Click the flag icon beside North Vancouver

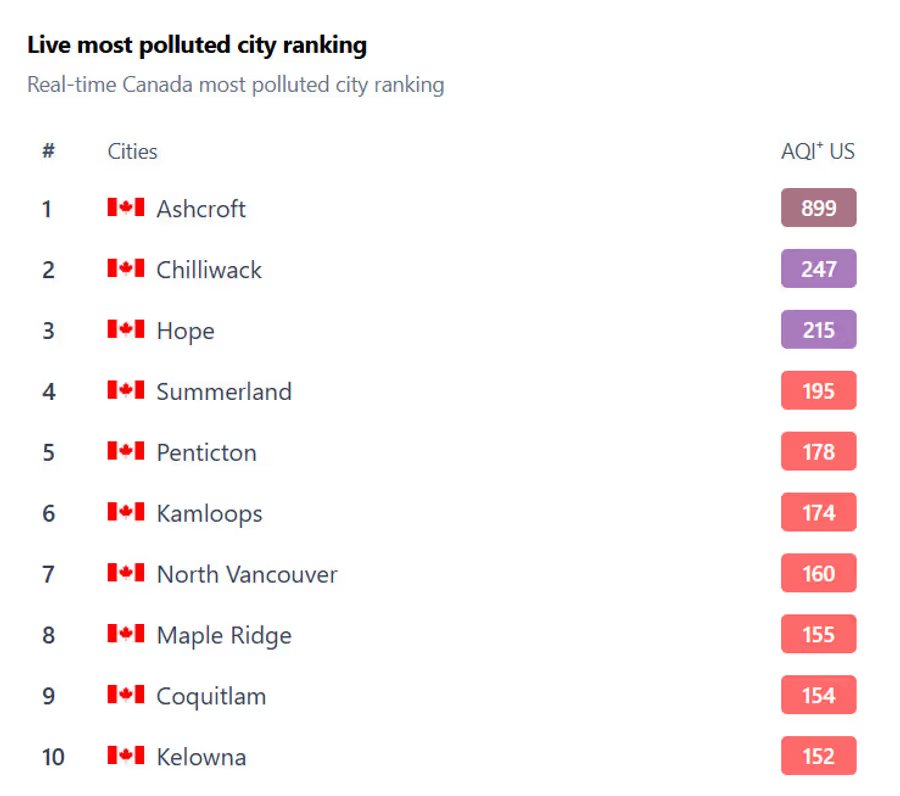click(x=126, y=572)
